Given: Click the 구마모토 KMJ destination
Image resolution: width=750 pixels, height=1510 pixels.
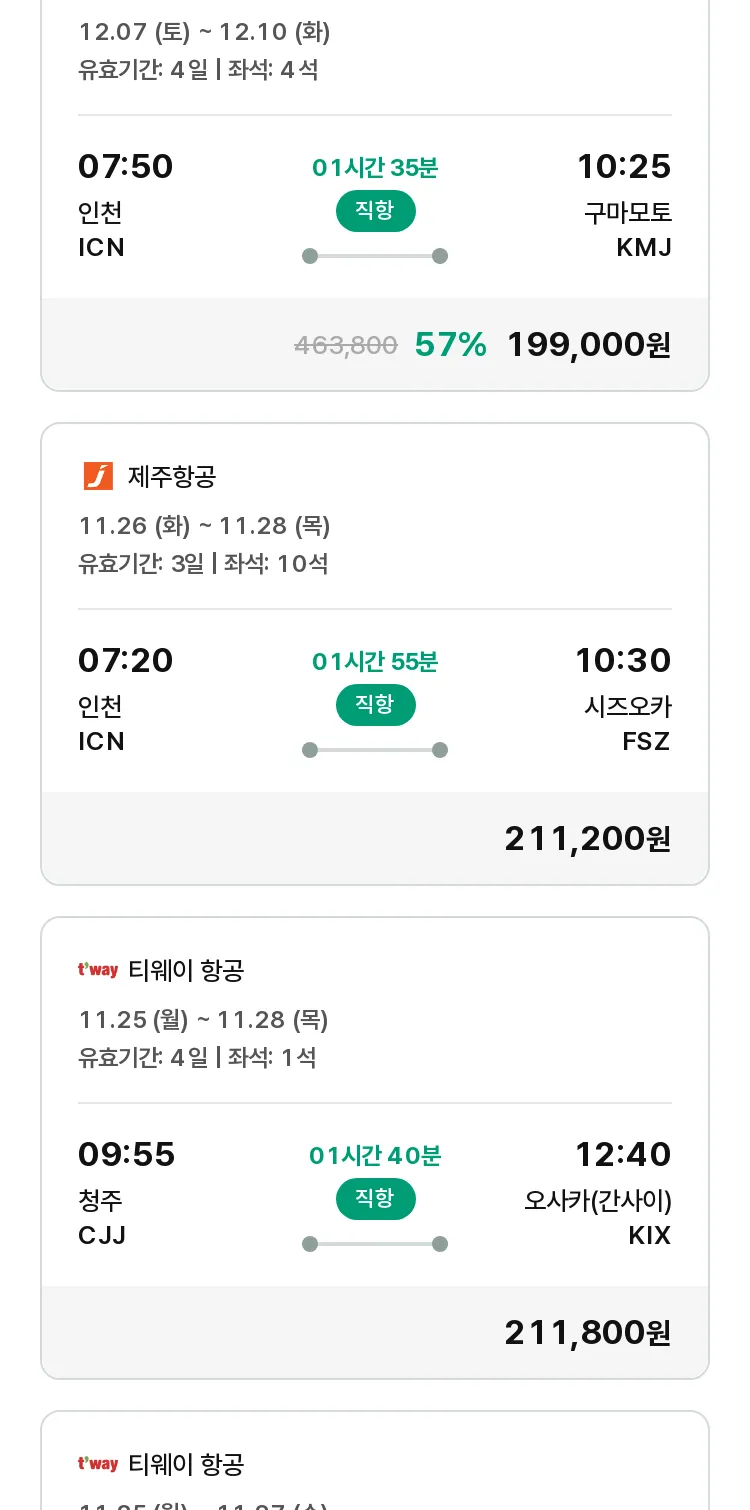Looking at the screenshot, I should [x=628, y=229].
